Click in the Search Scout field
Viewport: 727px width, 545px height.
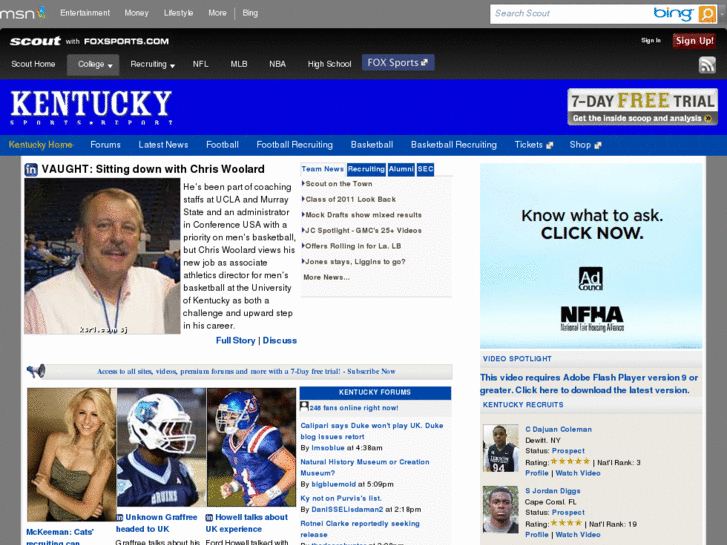570,14
